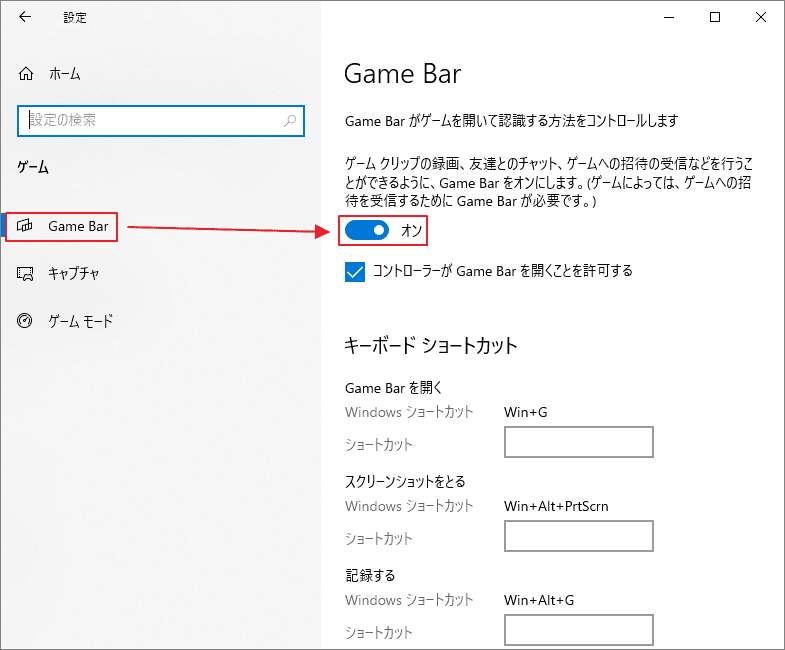Select the Game Bar sidebar icon
Screen dimensions: 785x650
[x=25, y=226]
